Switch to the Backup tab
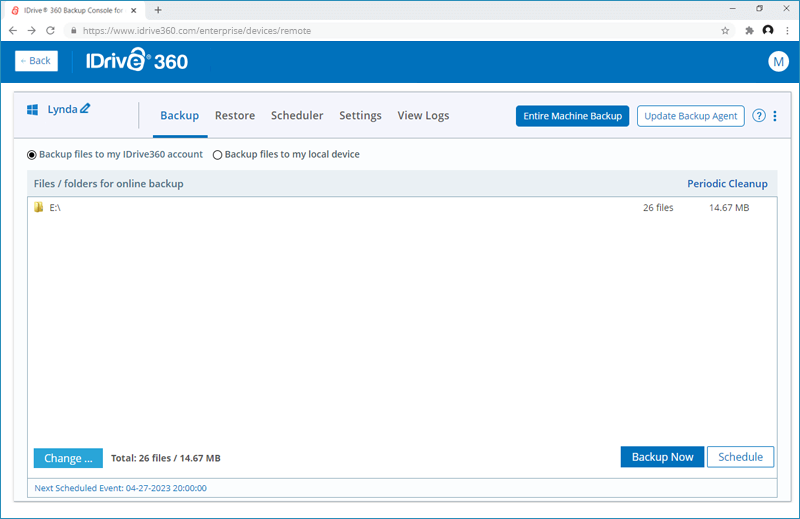The image size is (800, 519). coord(180,116)
